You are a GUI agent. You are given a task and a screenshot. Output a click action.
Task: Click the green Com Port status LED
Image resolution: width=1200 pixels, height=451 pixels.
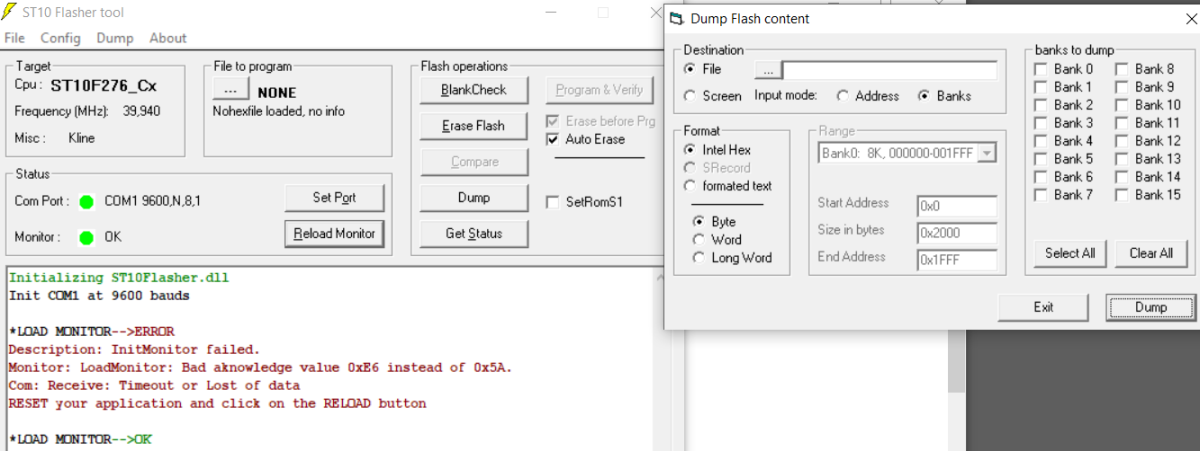coord(87,201)
